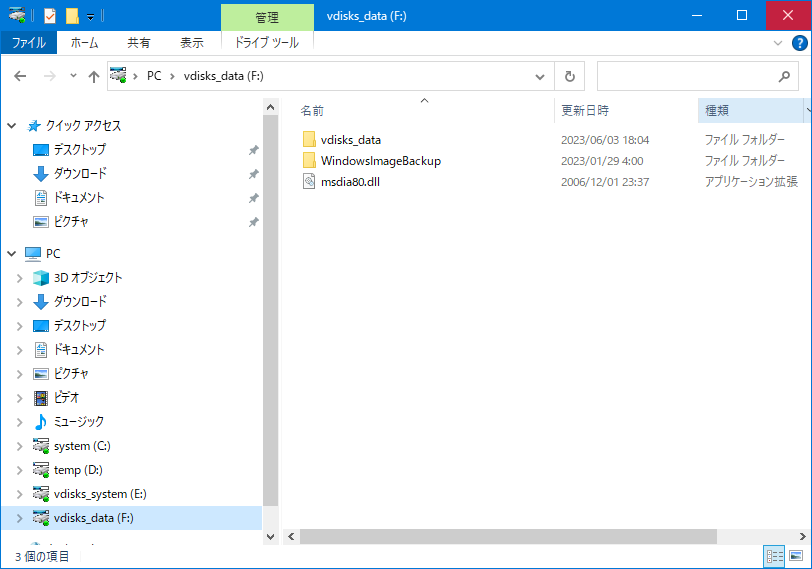Open pinned デスクトップ under Quick Access
The height and width of the screenshot is (569, 812).
(x=80, y=150)
